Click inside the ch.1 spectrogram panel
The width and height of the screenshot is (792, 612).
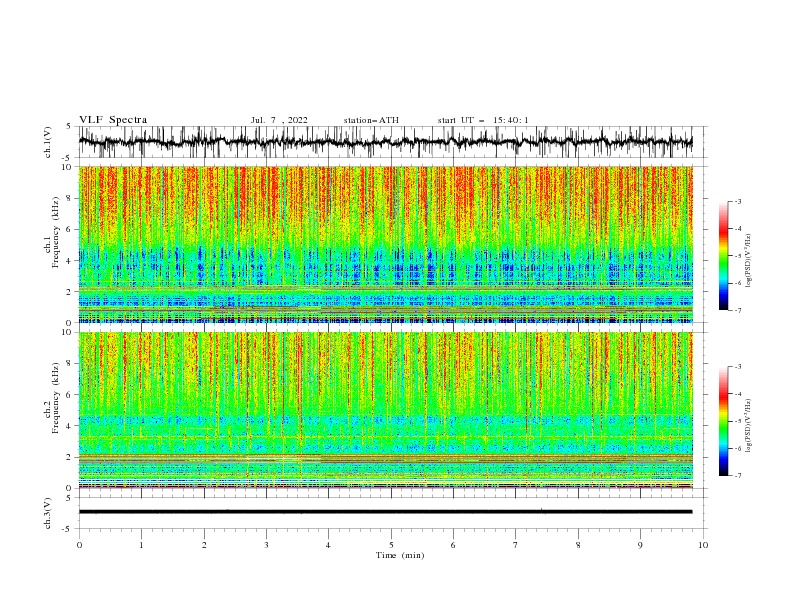(x=385, y=244)
